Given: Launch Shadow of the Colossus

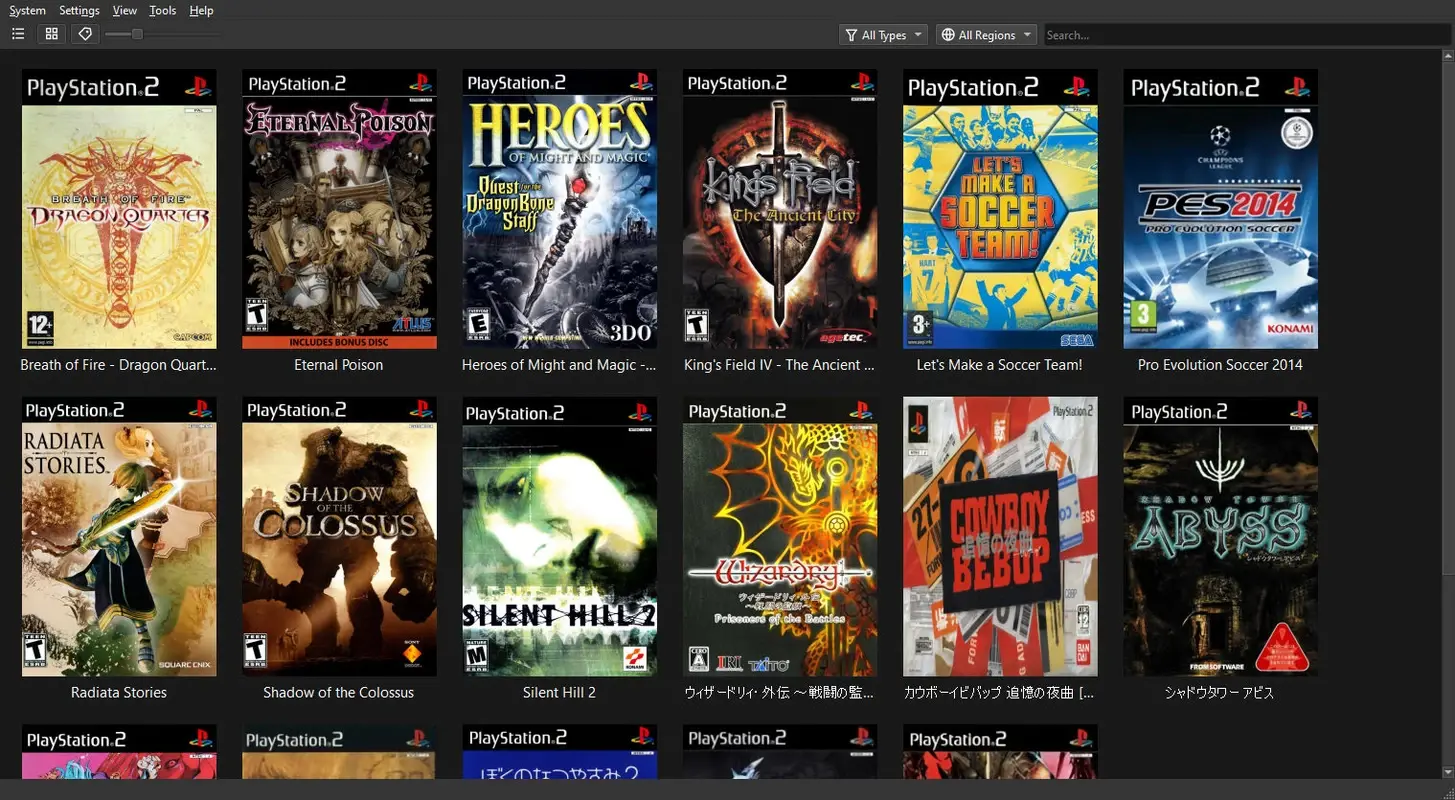Looking at the screenshot, I should click(x=339, y=536).
